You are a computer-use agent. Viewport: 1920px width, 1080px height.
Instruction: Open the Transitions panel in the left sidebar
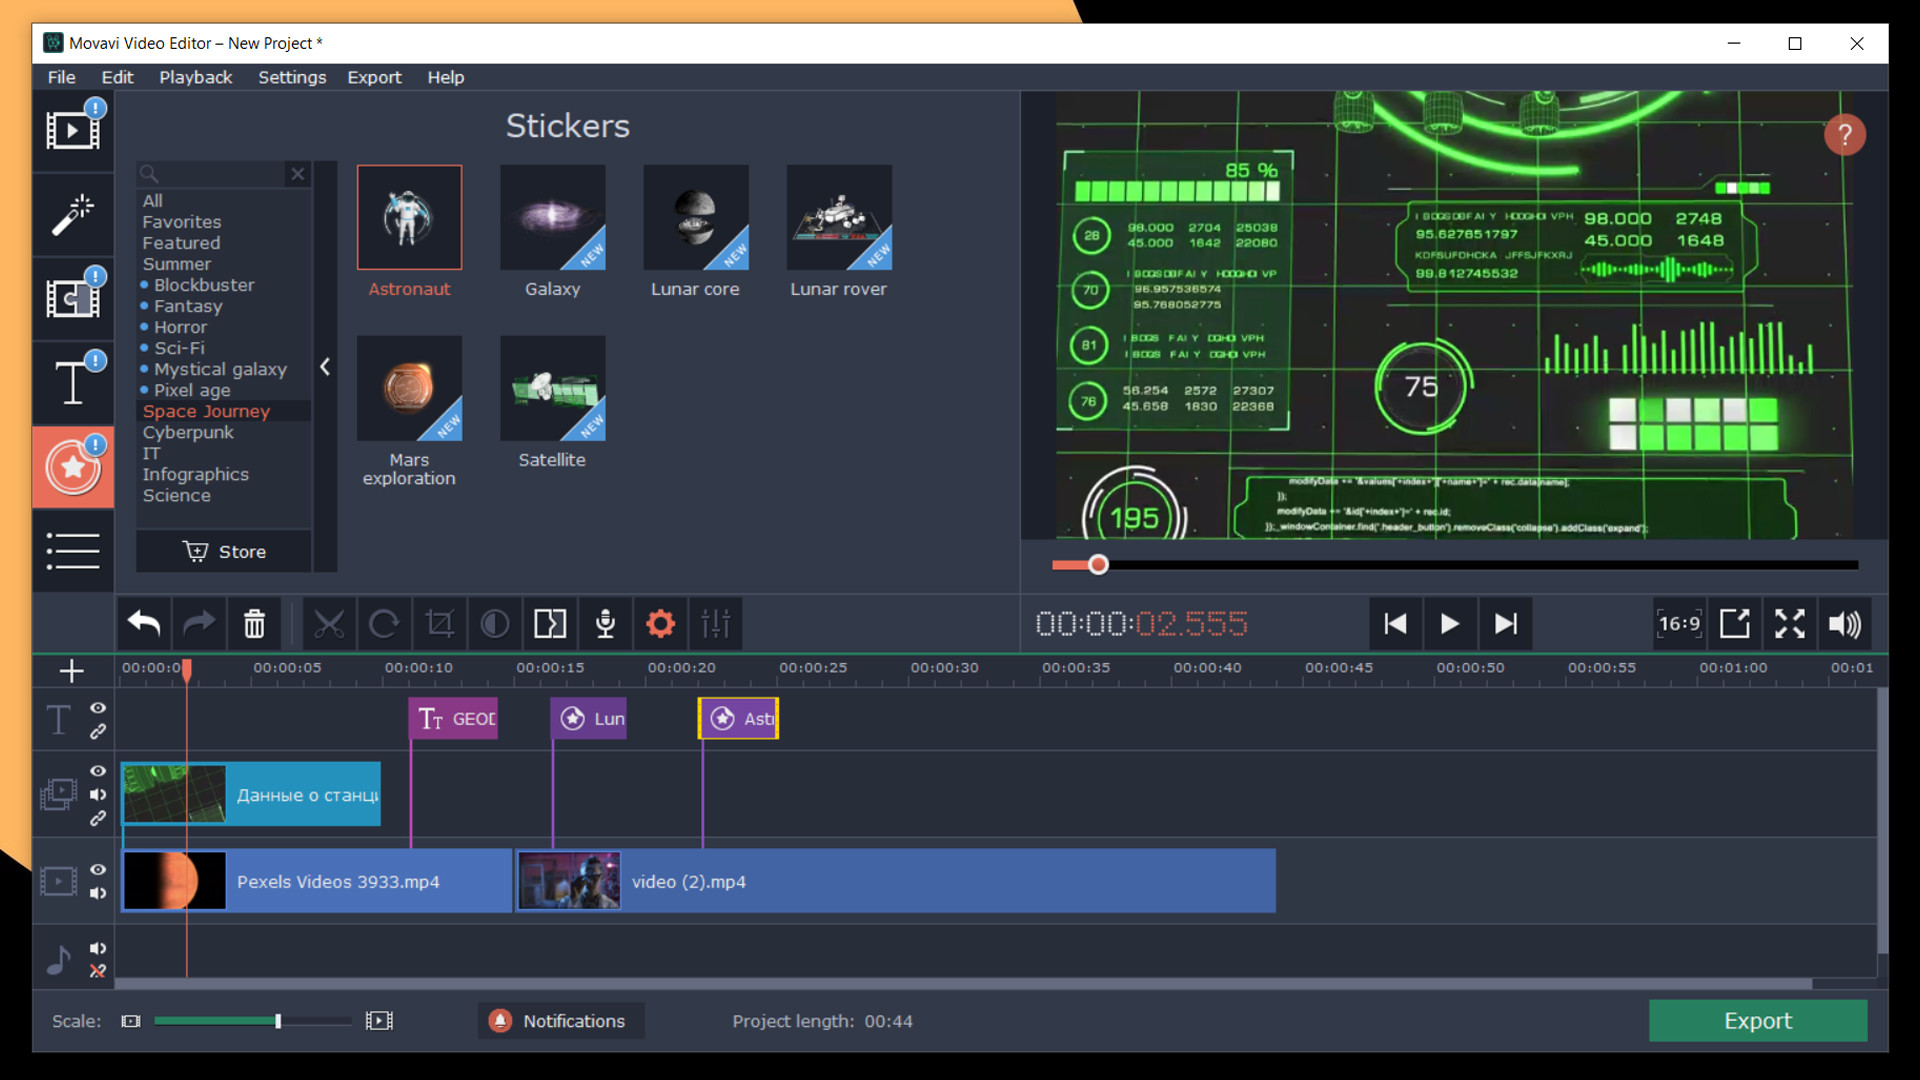tap(73, 297)
